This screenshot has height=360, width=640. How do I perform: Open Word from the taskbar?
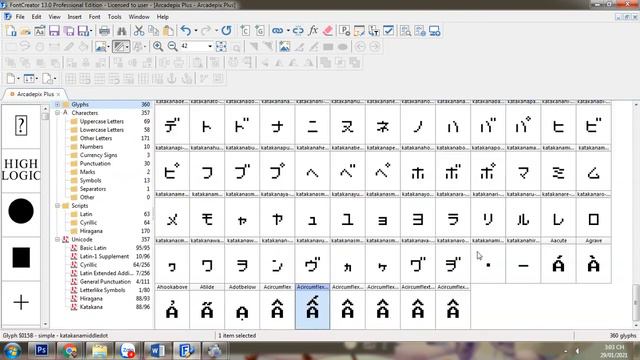tap(157, 351)
